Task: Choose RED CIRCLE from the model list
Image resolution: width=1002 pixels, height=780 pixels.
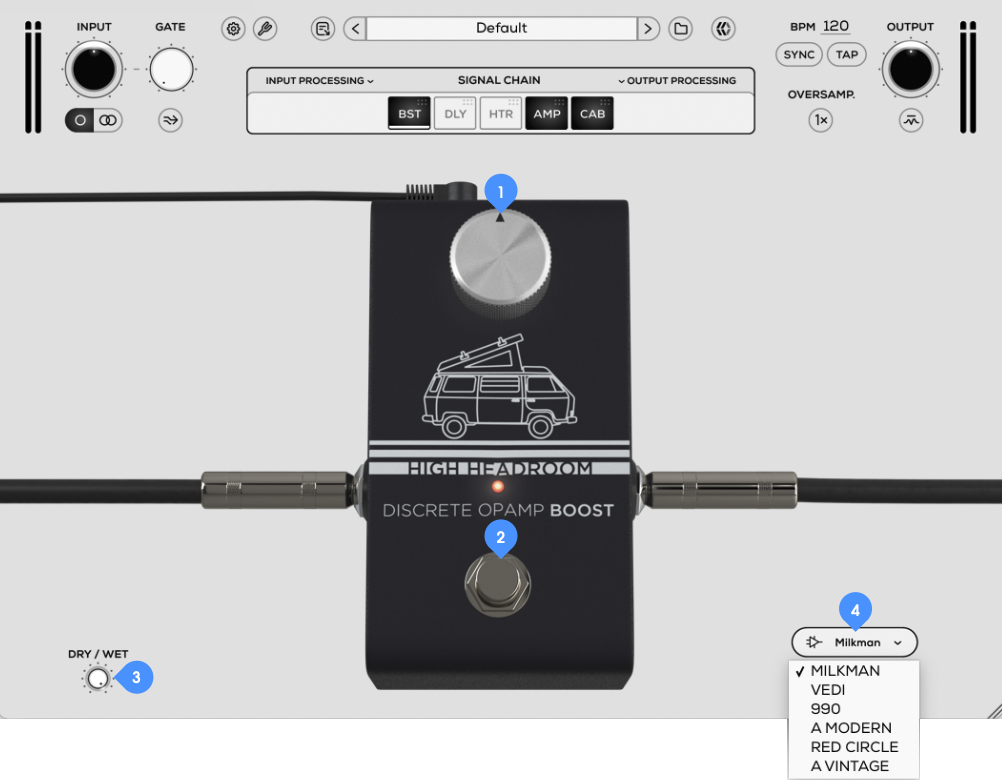Action: coord(854,747)
